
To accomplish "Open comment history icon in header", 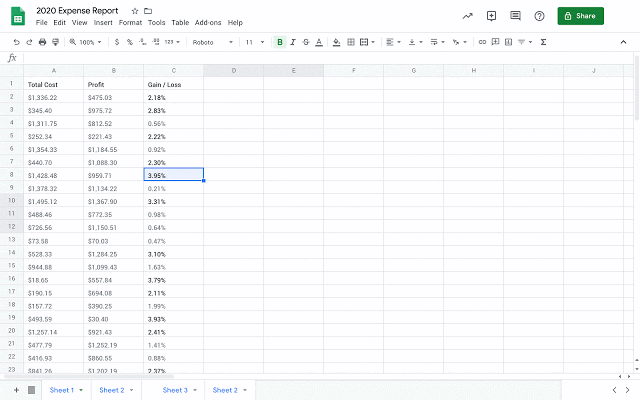I will tap(515, 16).
